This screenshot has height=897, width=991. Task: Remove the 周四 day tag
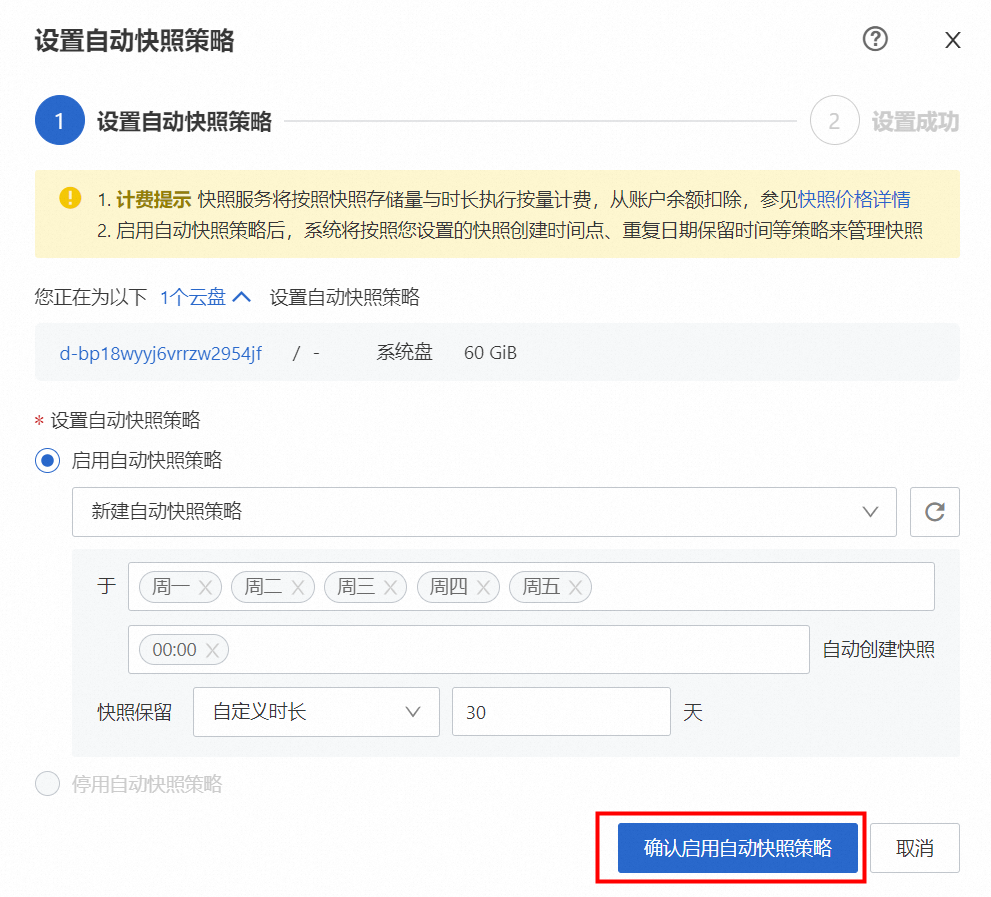coord(485,587)
